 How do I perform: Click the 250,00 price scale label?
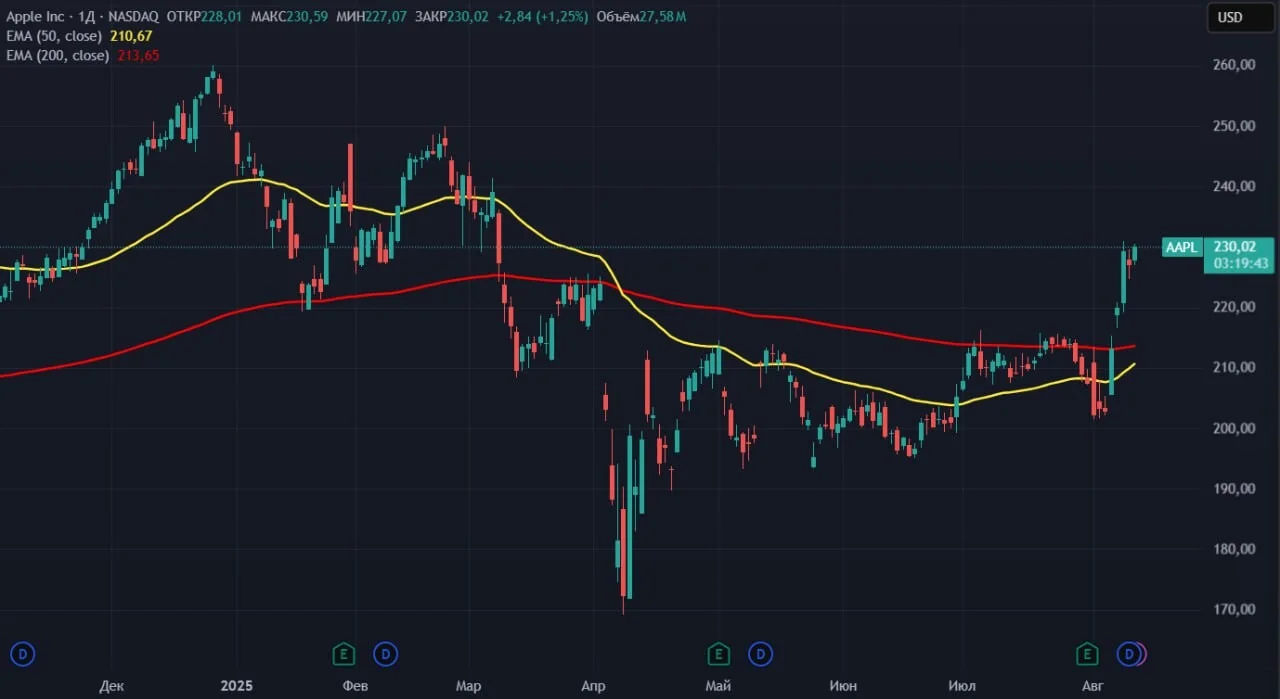point(1233,126)
